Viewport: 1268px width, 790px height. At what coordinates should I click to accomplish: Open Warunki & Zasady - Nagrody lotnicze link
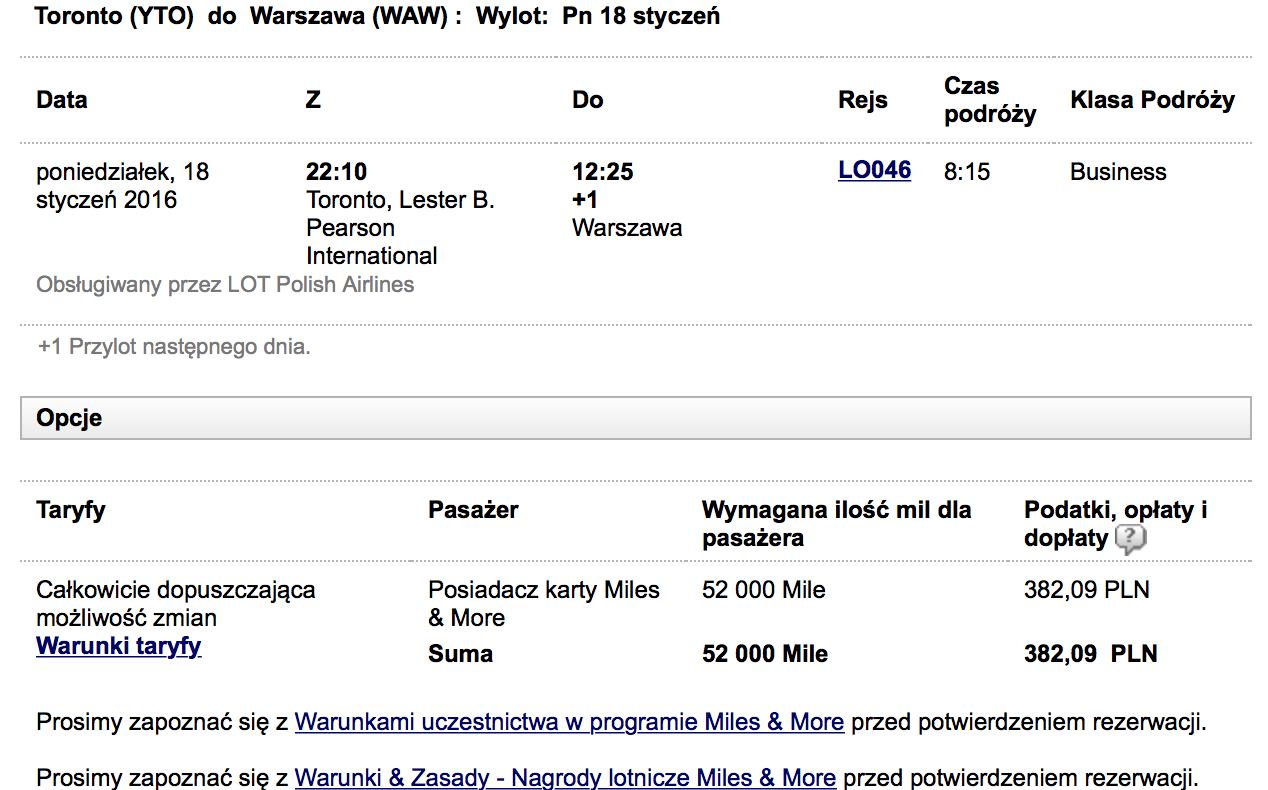pos(565,778)
